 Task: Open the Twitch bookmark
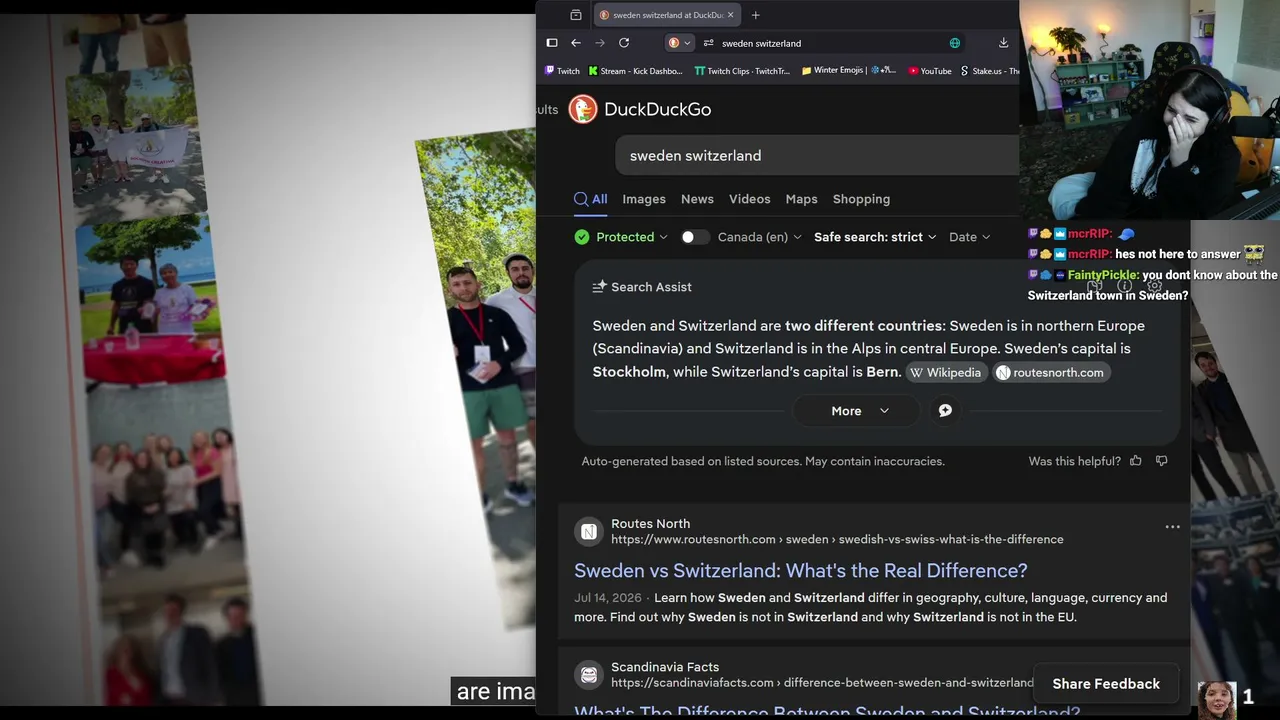click(562, 71)
